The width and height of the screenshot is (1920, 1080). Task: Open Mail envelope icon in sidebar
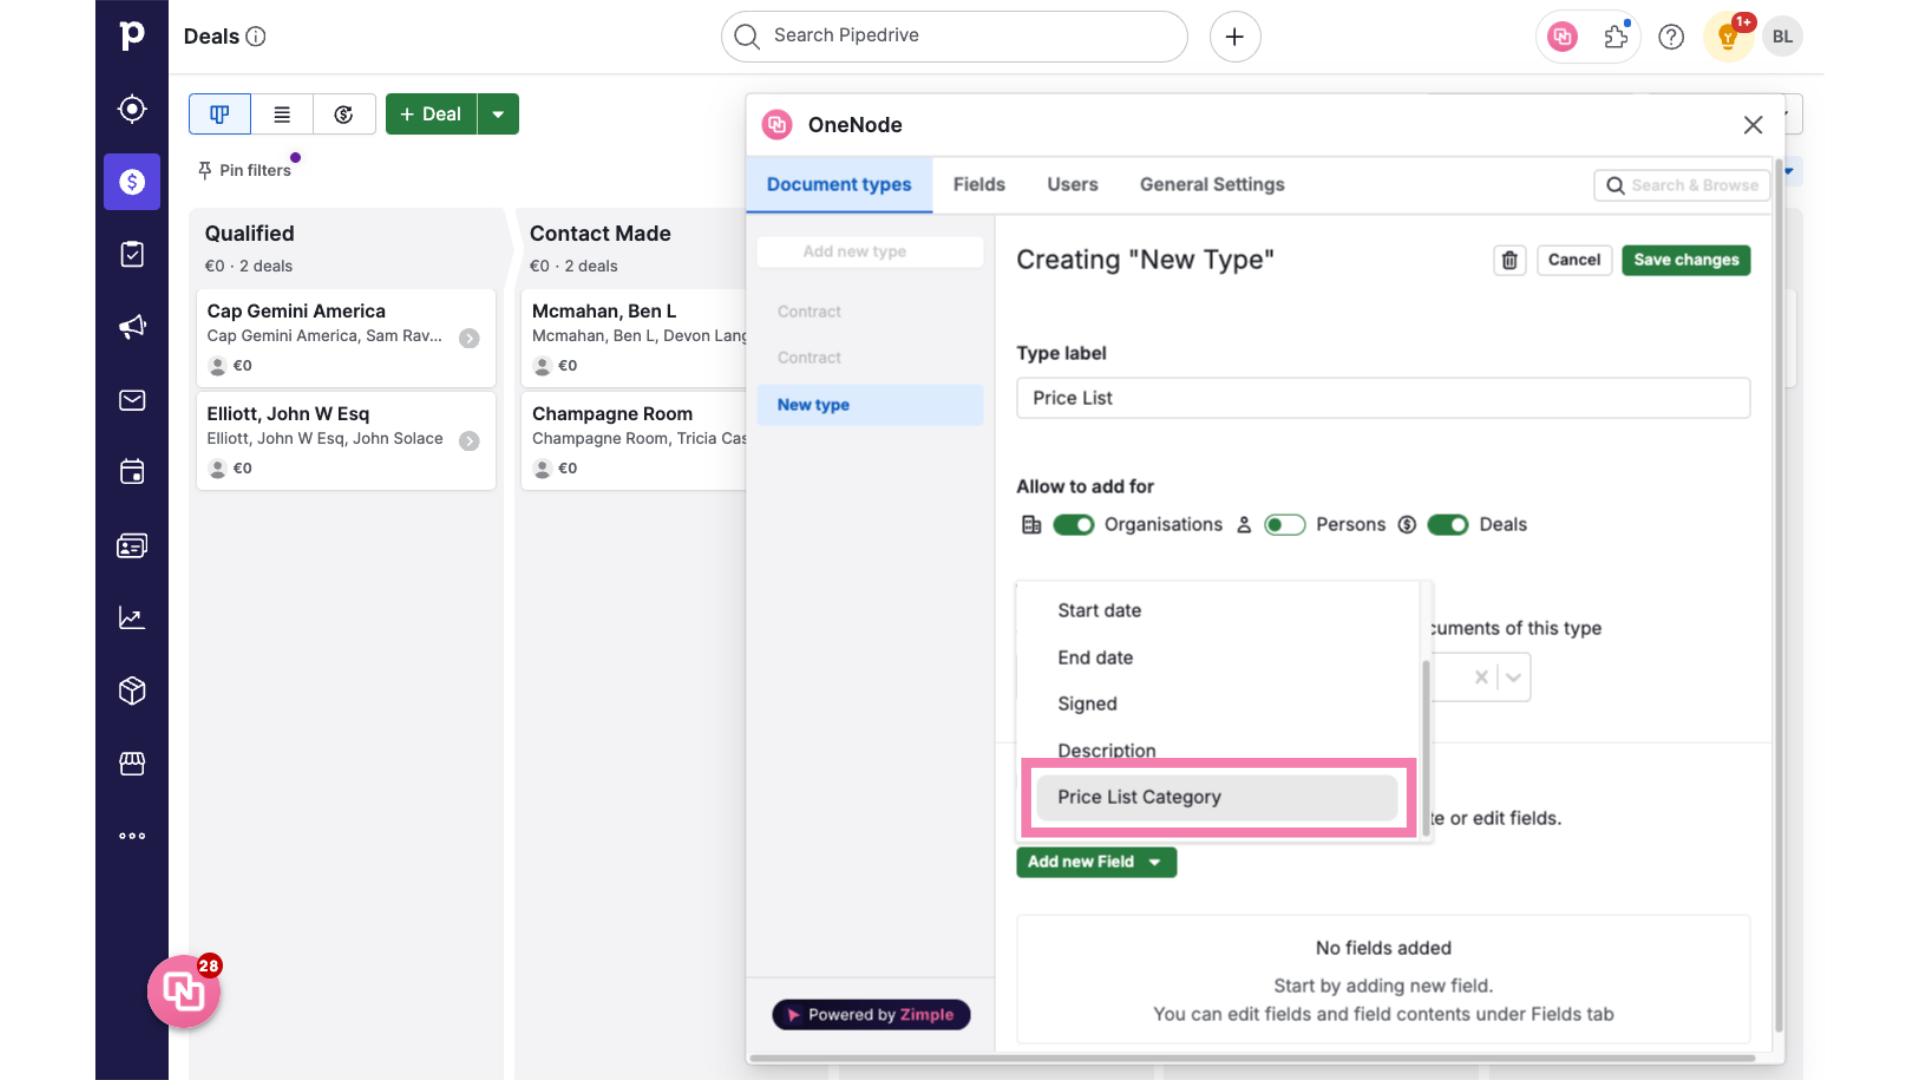[x=132, y=400]
